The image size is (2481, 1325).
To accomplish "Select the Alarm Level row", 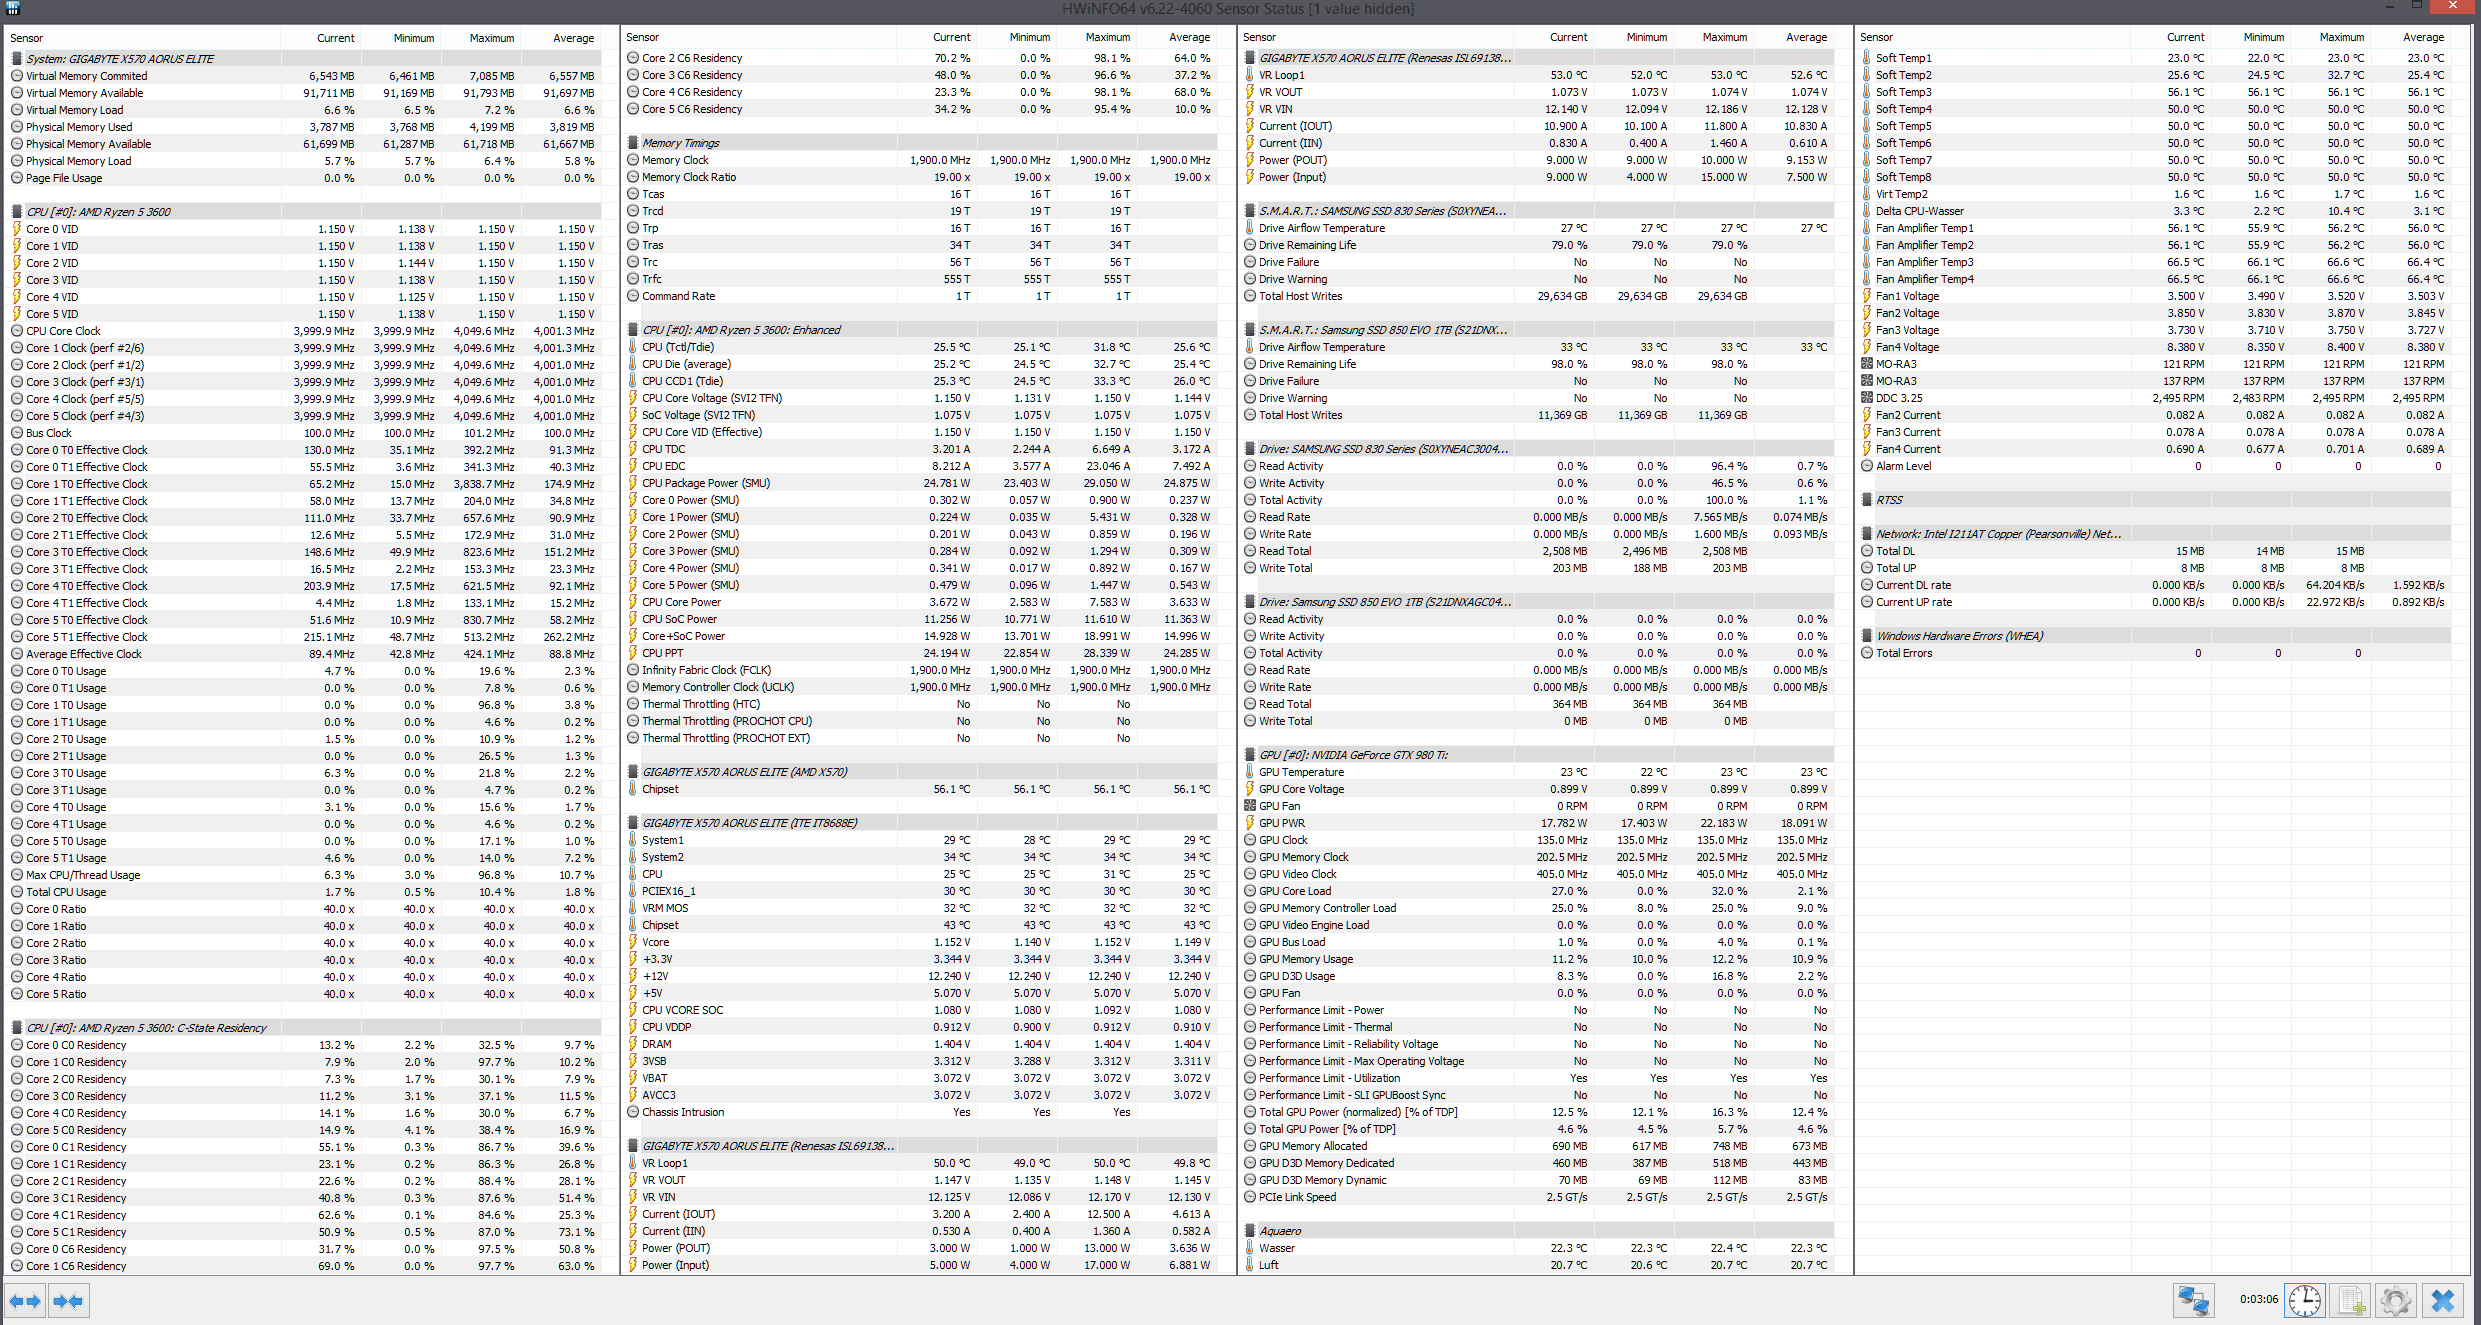I will pos(2155,466).
